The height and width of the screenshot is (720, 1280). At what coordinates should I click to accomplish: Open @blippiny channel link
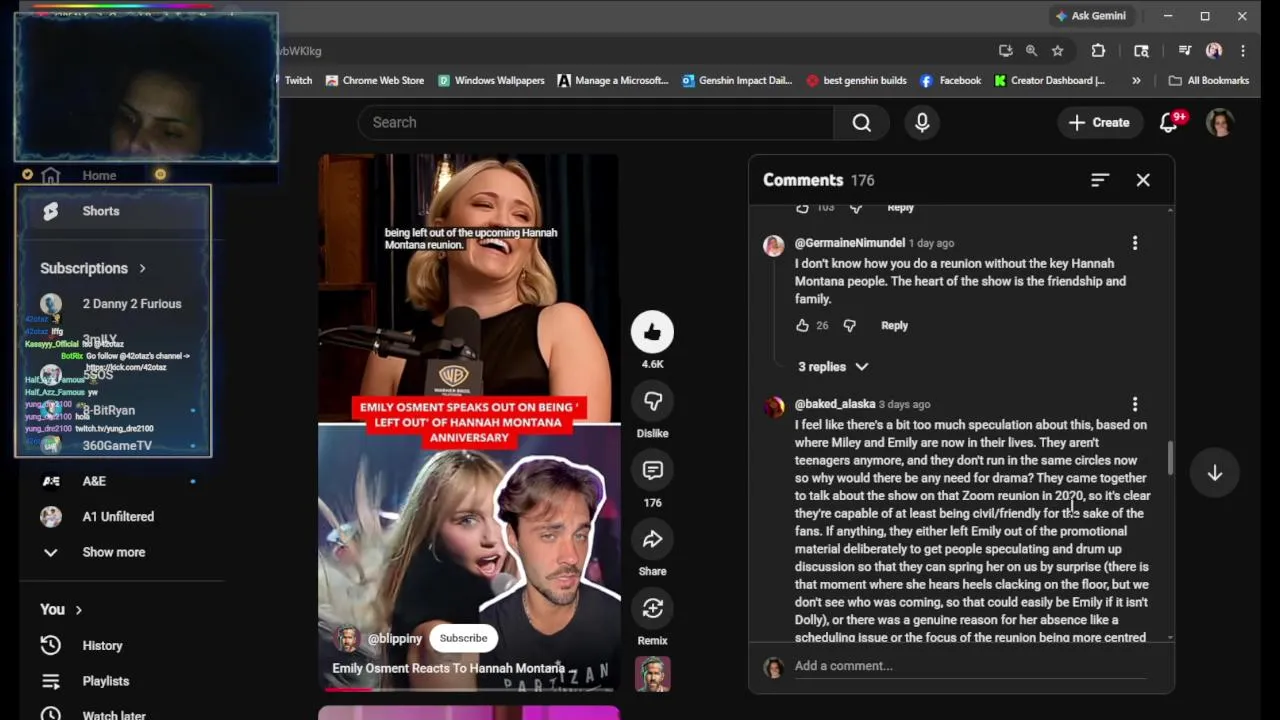coord(394,639)
